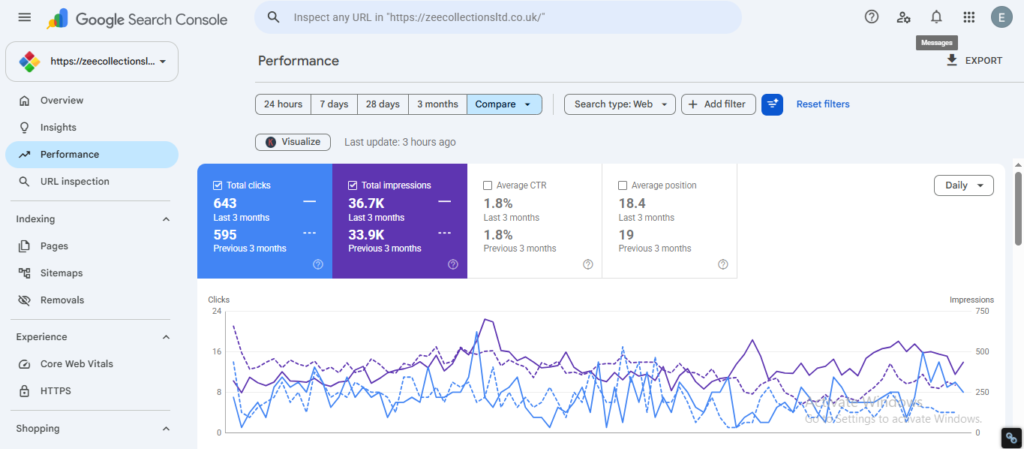This screenshot has width=1024, height=449.
Task: Open the Compare date range dropdown
Action: [504, 104]
